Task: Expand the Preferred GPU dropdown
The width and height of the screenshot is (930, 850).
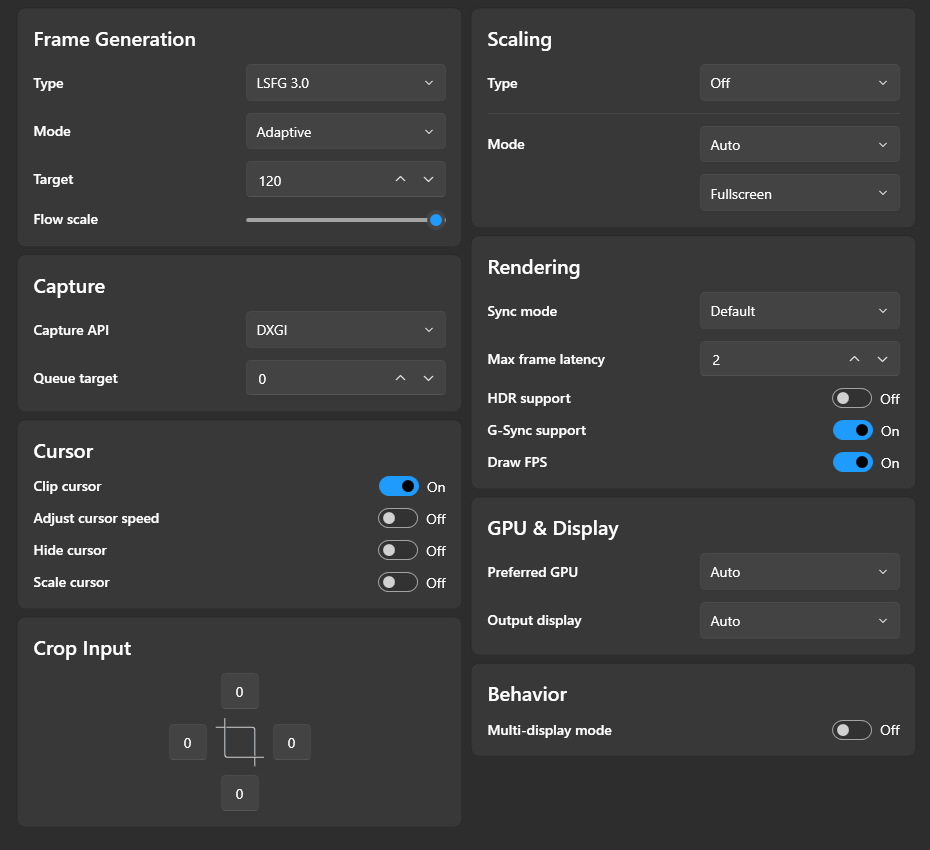Action: click(799, 572)
